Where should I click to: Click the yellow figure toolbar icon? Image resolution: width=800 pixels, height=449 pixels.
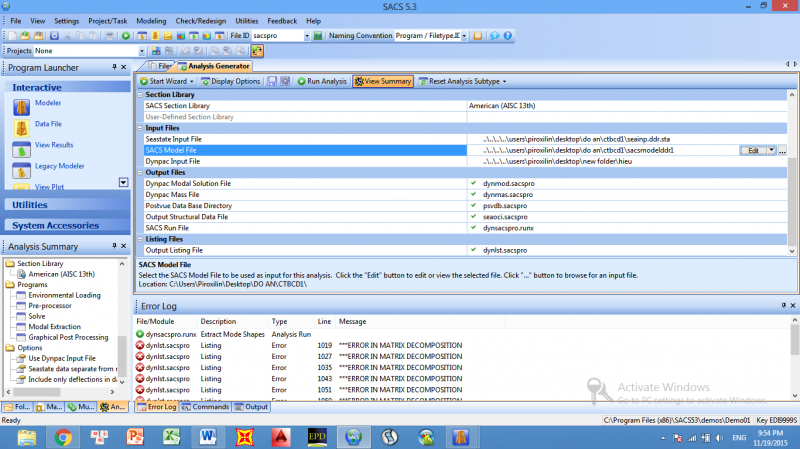[x=155, y=36]
